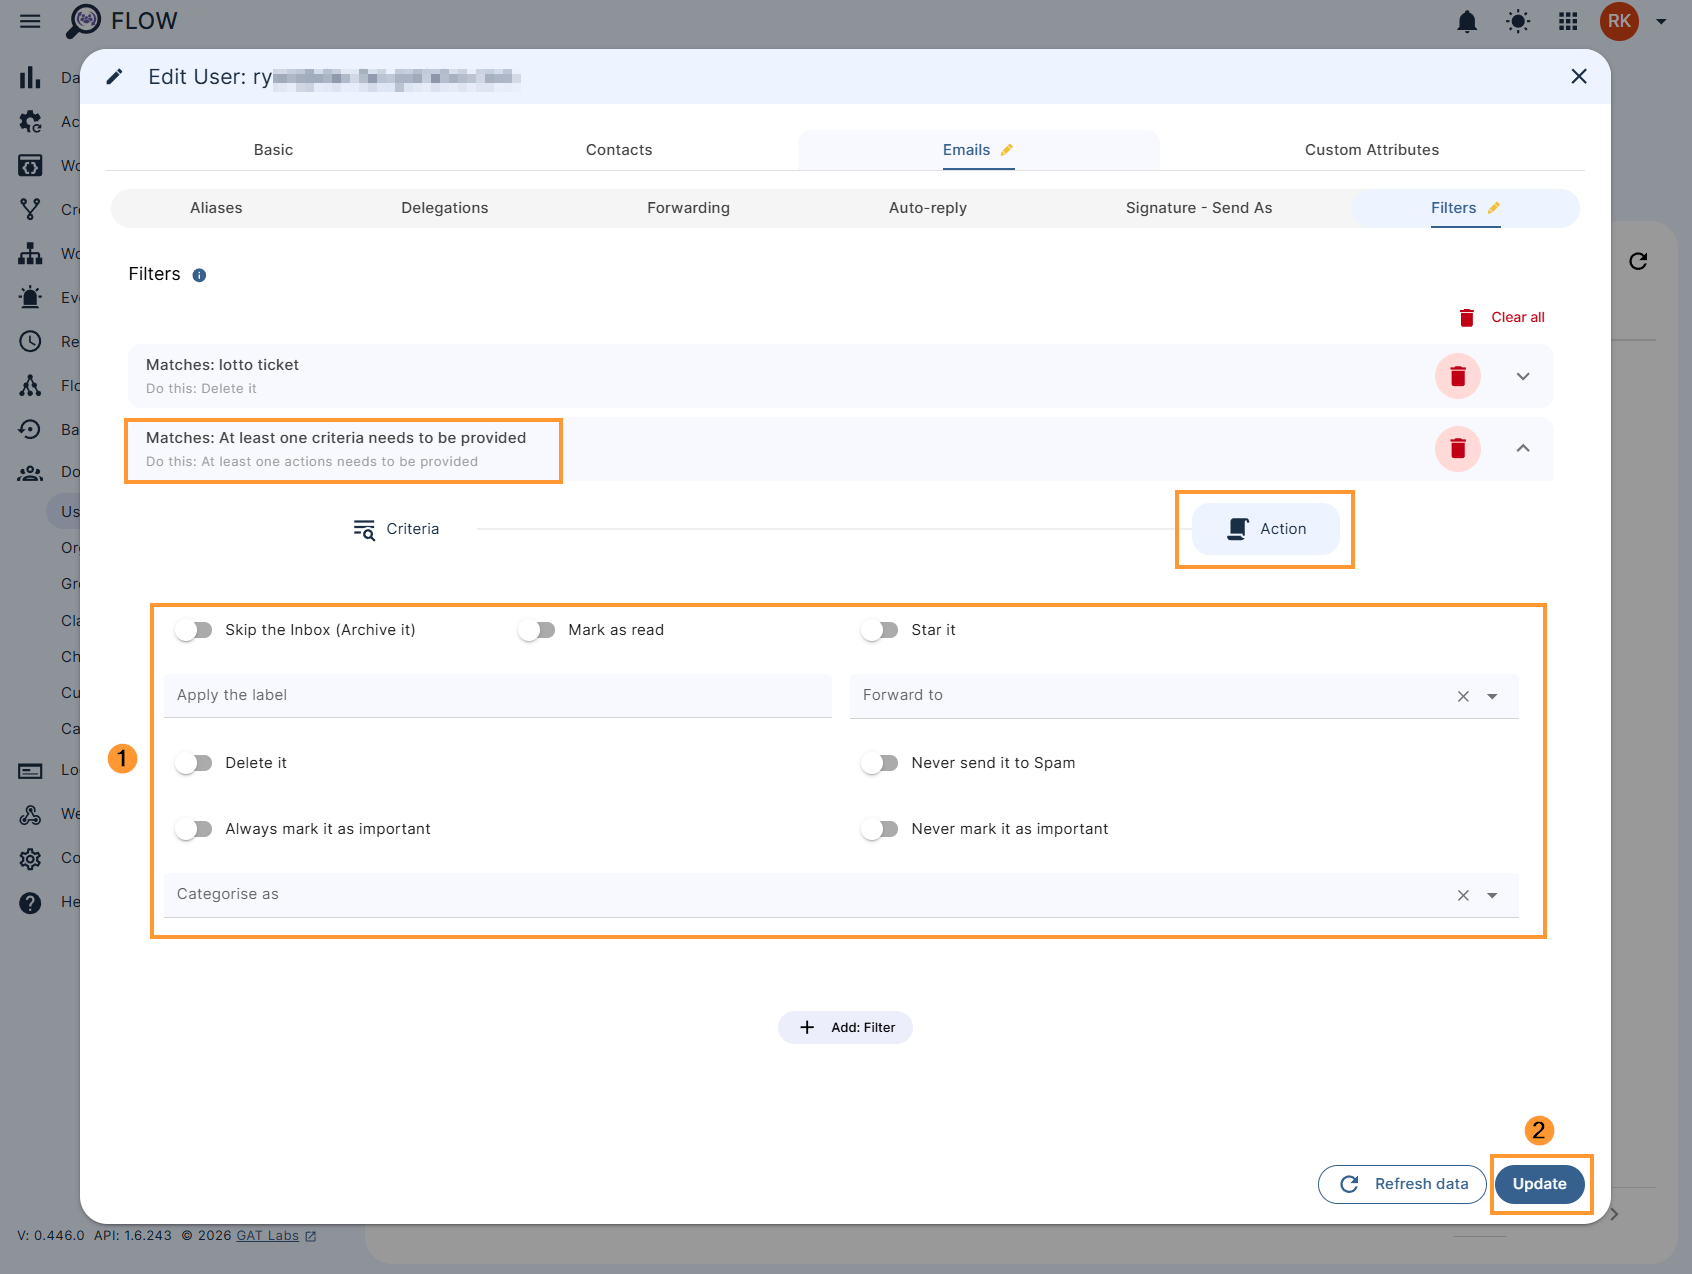
Task: Click the code window sidebar icon
Action: pyautogui.click(x=30, y=165)
